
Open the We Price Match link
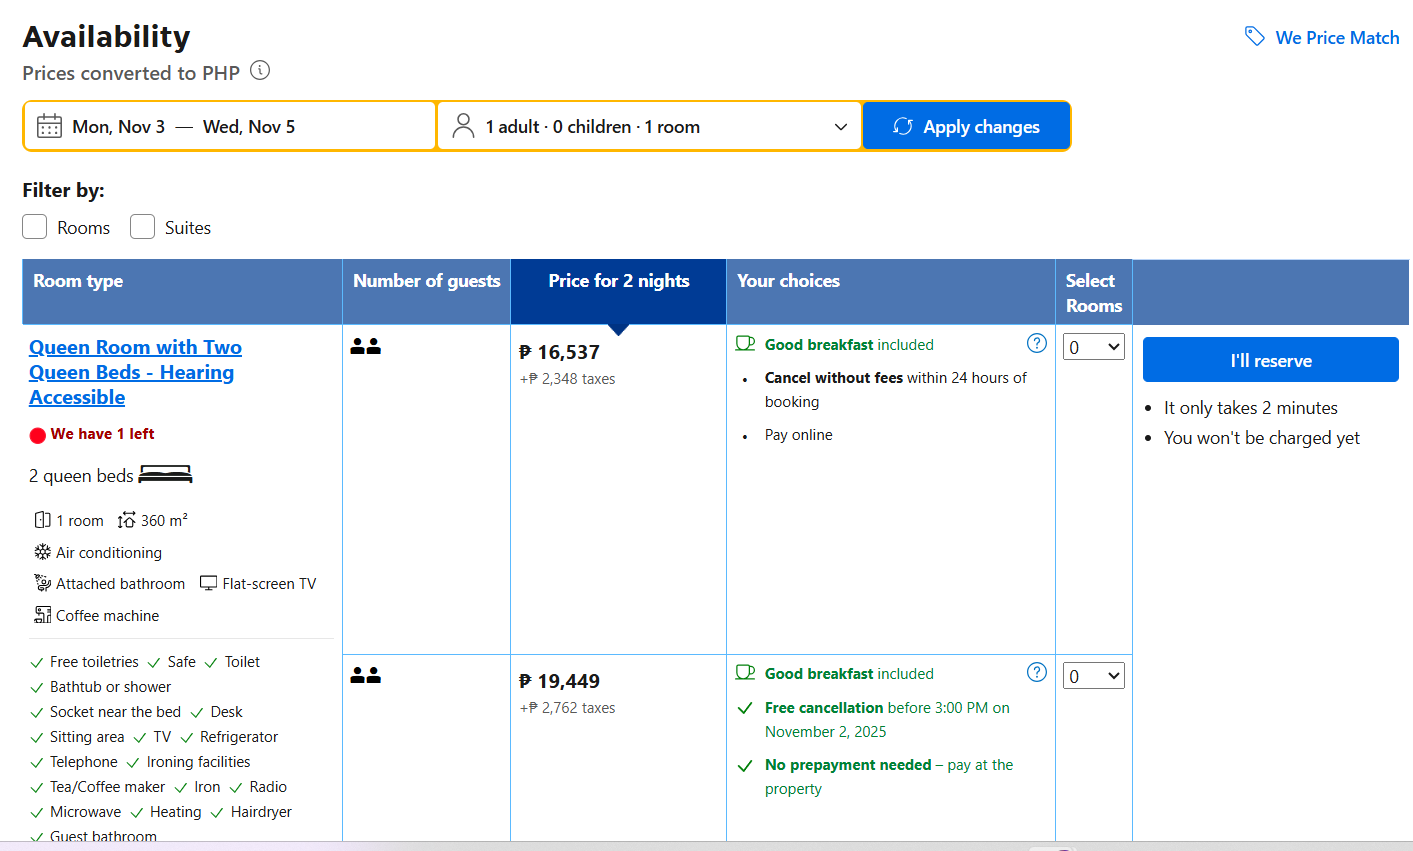1336,38
